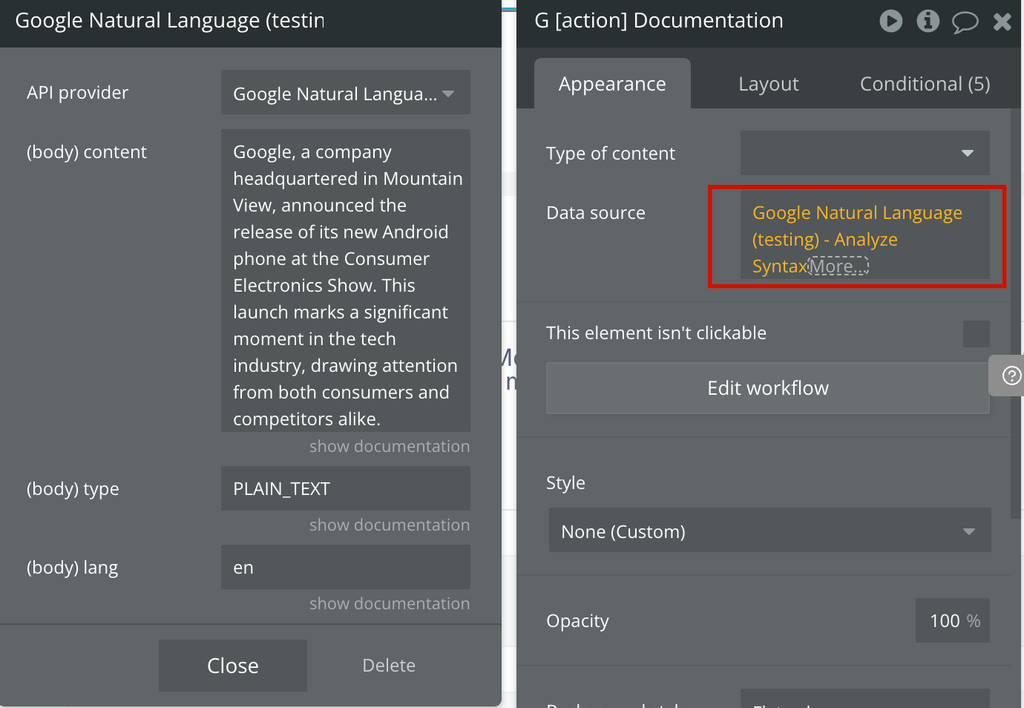Click the "(body) type" label
This screenshot has height=708, width=1024.
click(73, 489)
